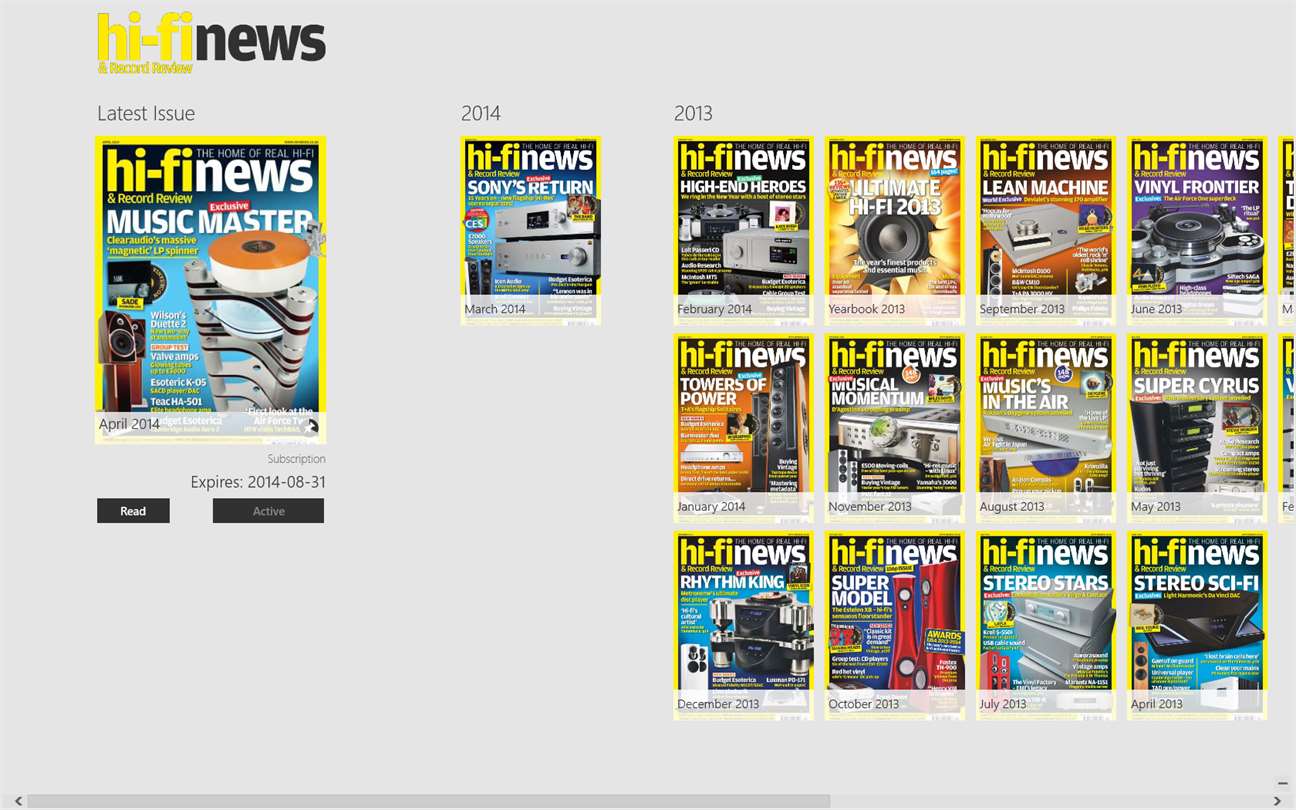Open the May 2013 issue
Screen dimensions: 1296x810
[1197, 428]
